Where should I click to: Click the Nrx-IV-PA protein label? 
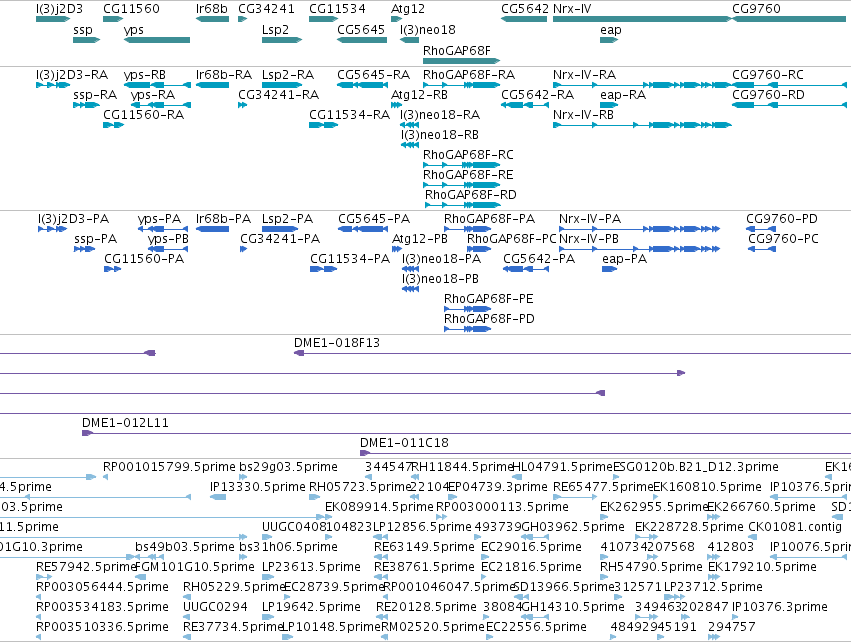click(x=590, y=219)
